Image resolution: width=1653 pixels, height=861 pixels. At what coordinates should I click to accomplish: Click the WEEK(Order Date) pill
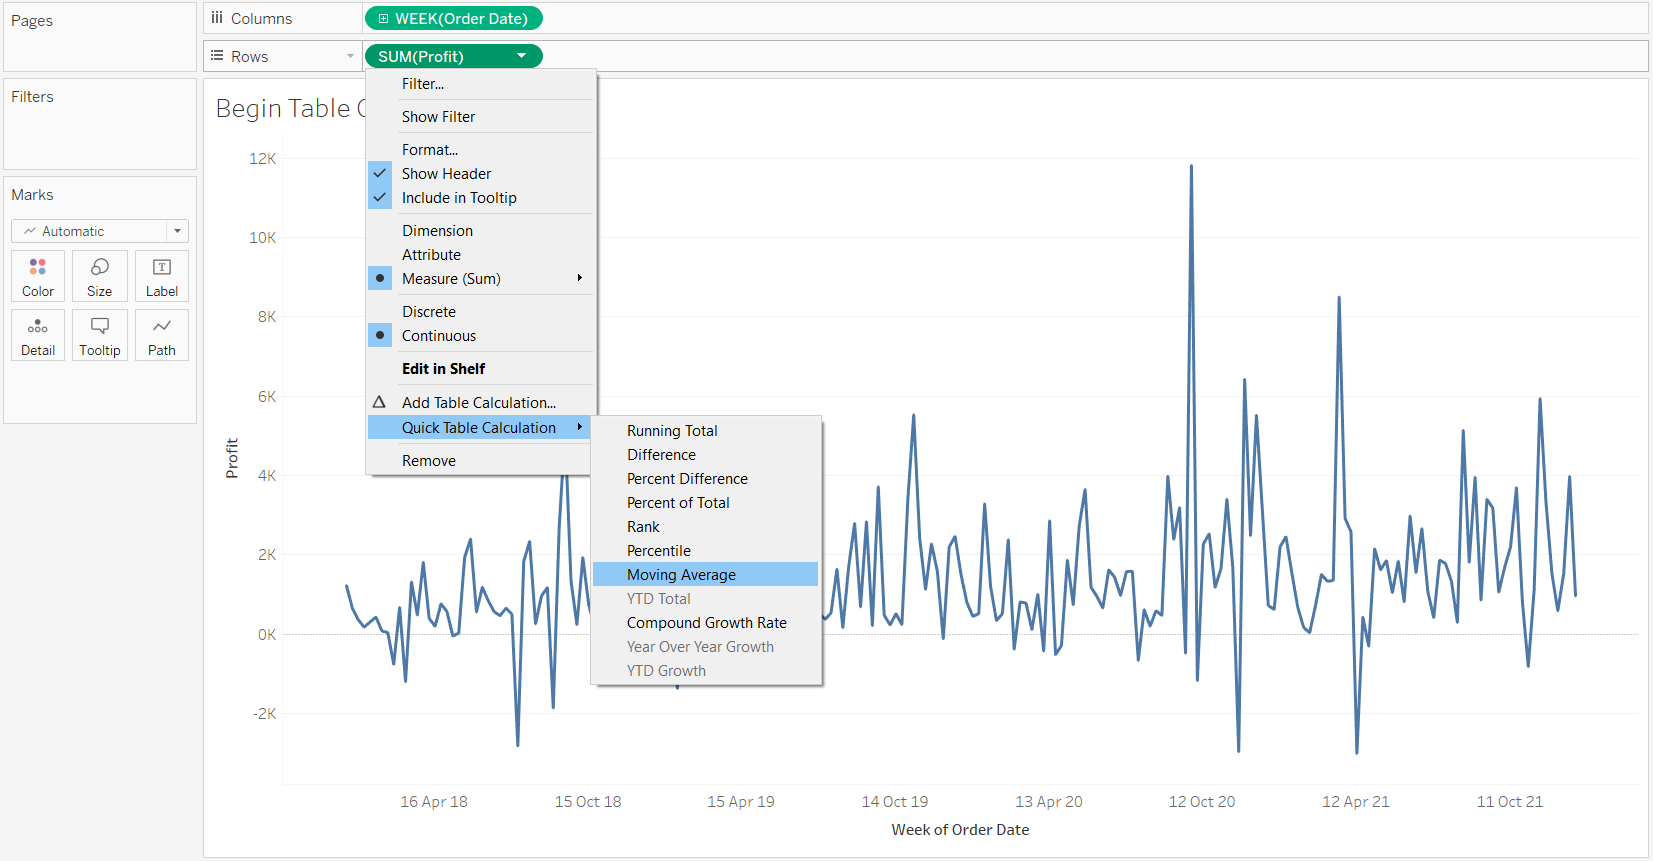tap(454, 19)
